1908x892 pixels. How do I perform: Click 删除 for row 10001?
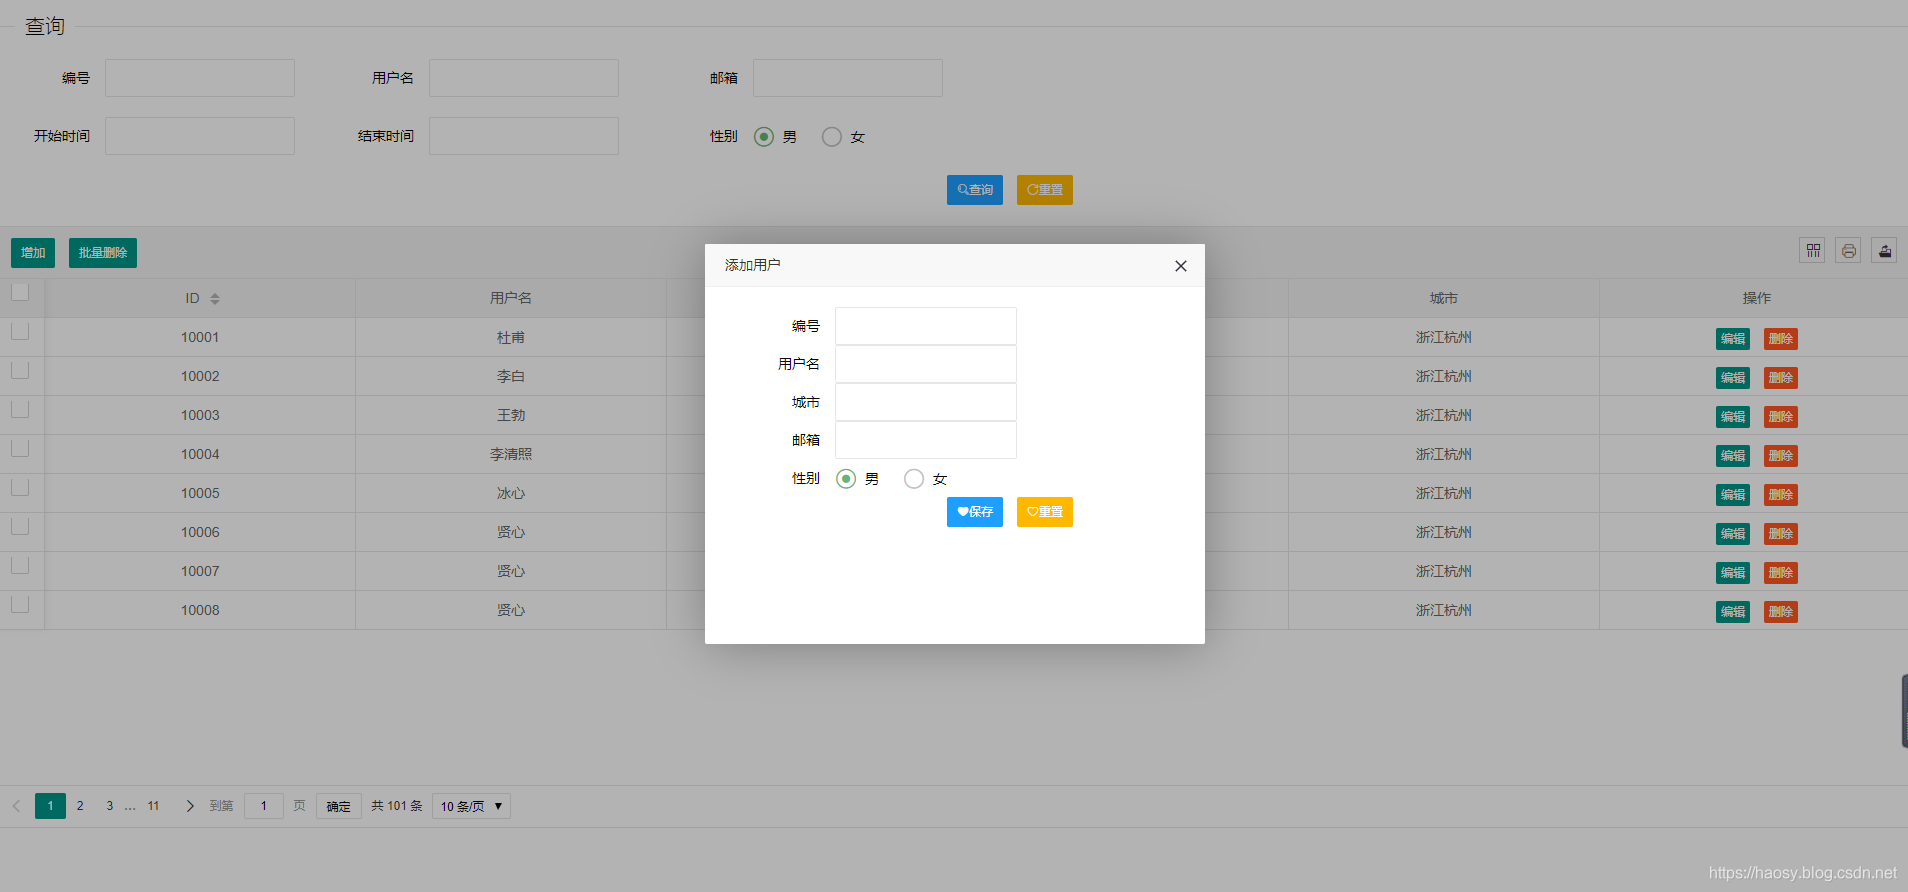(x=1781, y=339)
